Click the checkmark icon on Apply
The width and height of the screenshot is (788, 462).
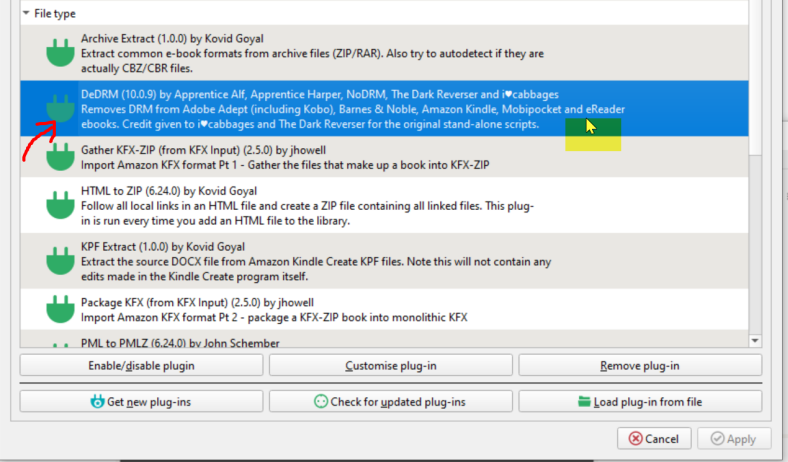coord(717,439)
